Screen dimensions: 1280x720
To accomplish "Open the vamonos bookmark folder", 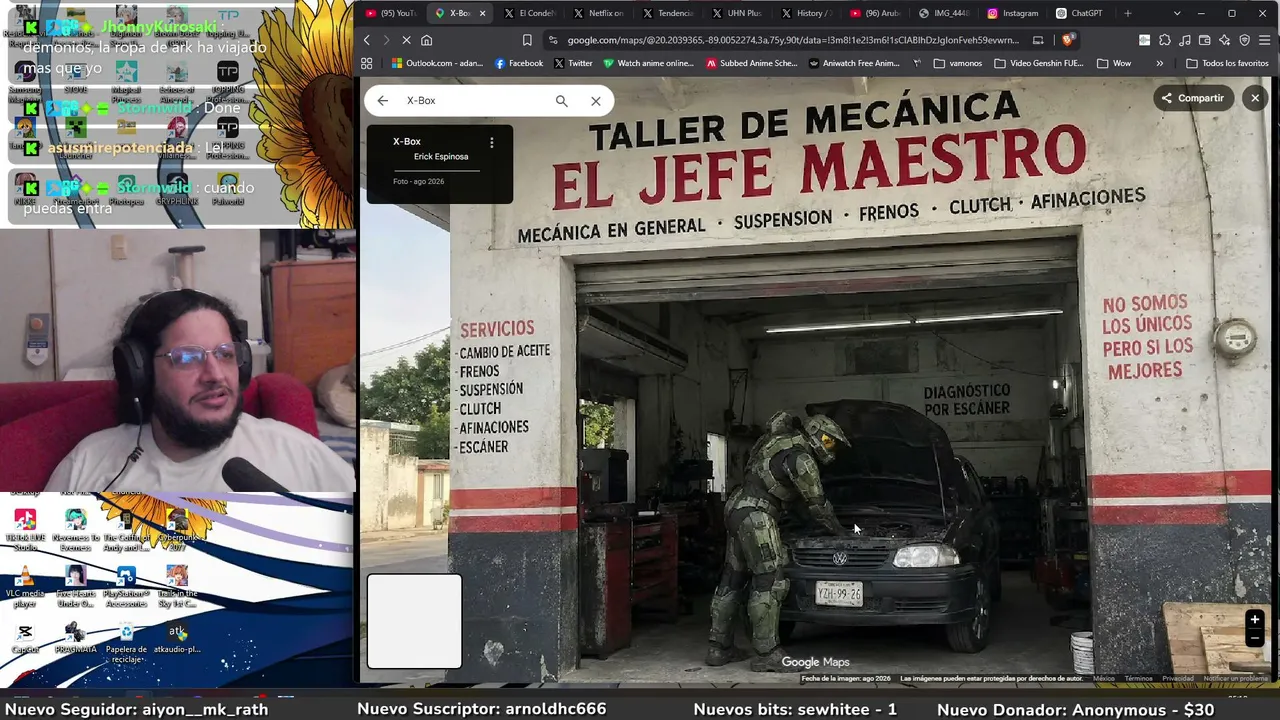I will click(x=957, y=63).
